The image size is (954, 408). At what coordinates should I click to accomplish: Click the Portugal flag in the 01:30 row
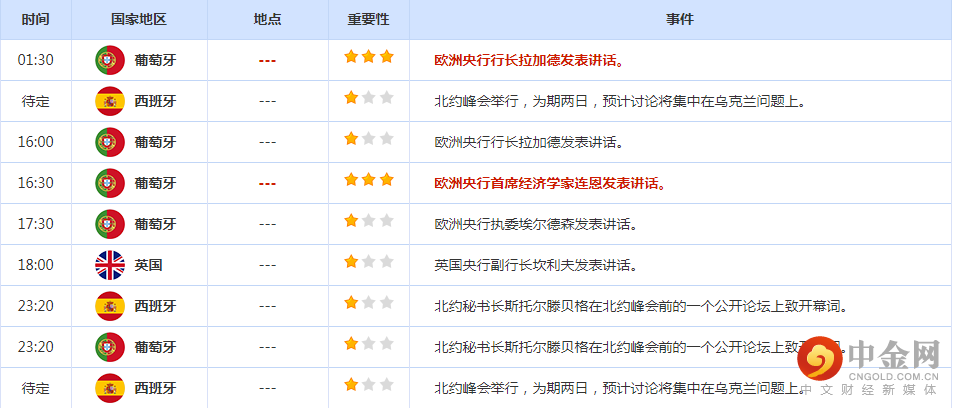[110, 60]
